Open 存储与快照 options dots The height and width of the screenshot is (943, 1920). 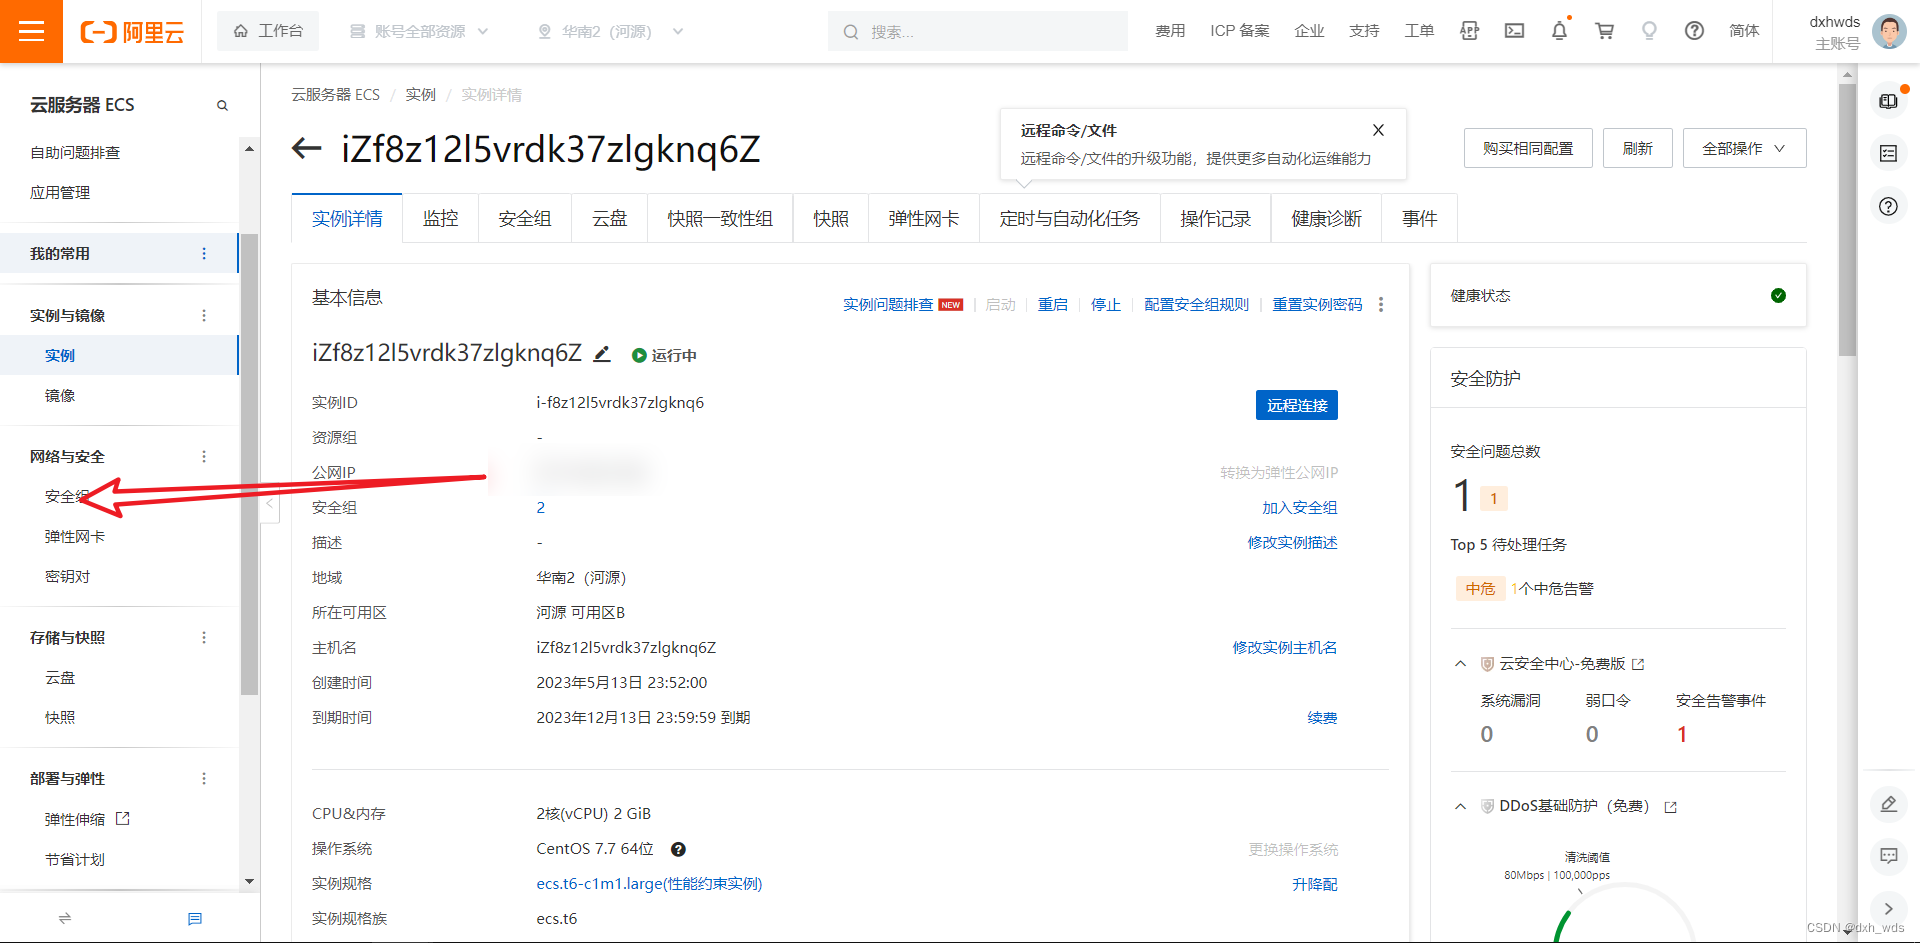(204, 637)
